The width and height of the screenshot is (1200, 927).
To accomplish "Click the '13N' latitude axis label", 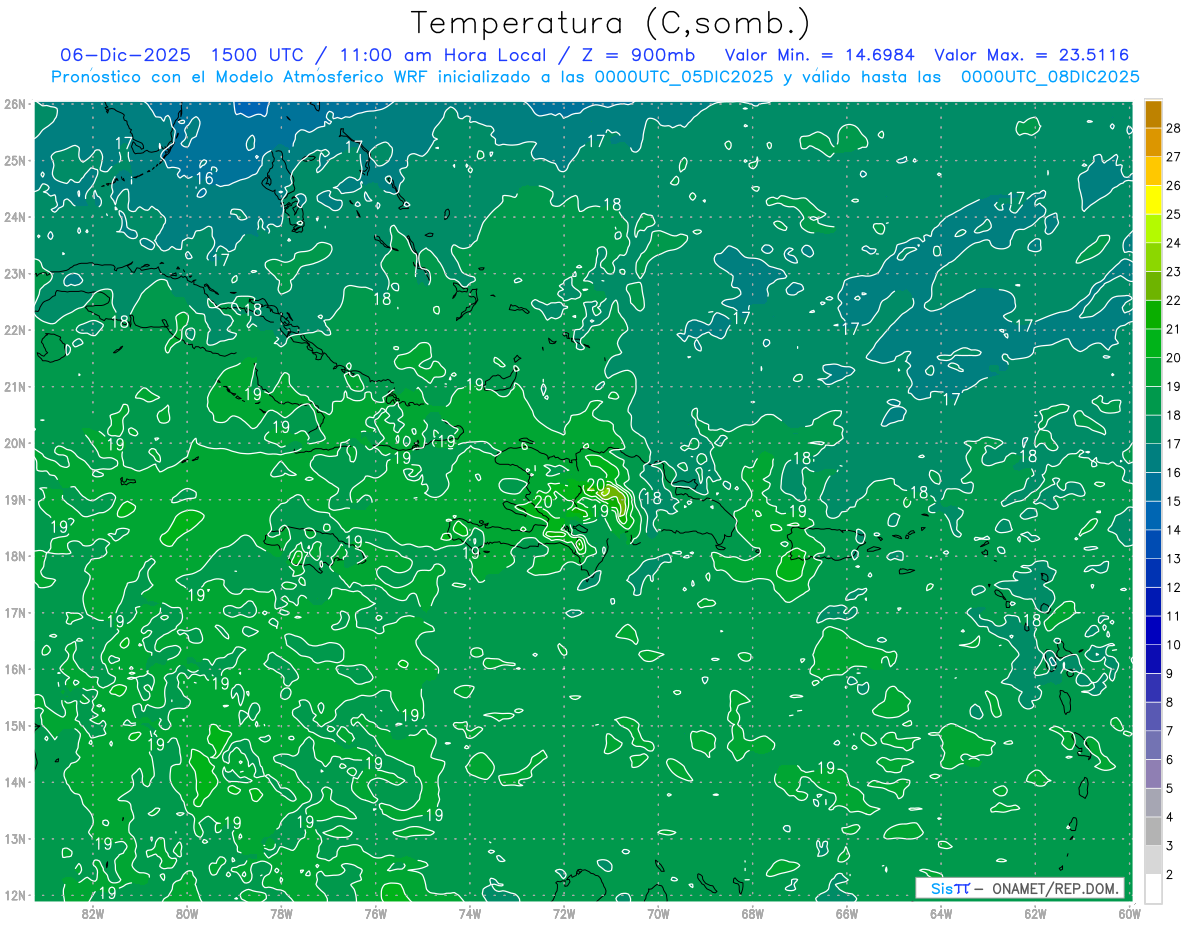I will point(15,838).
